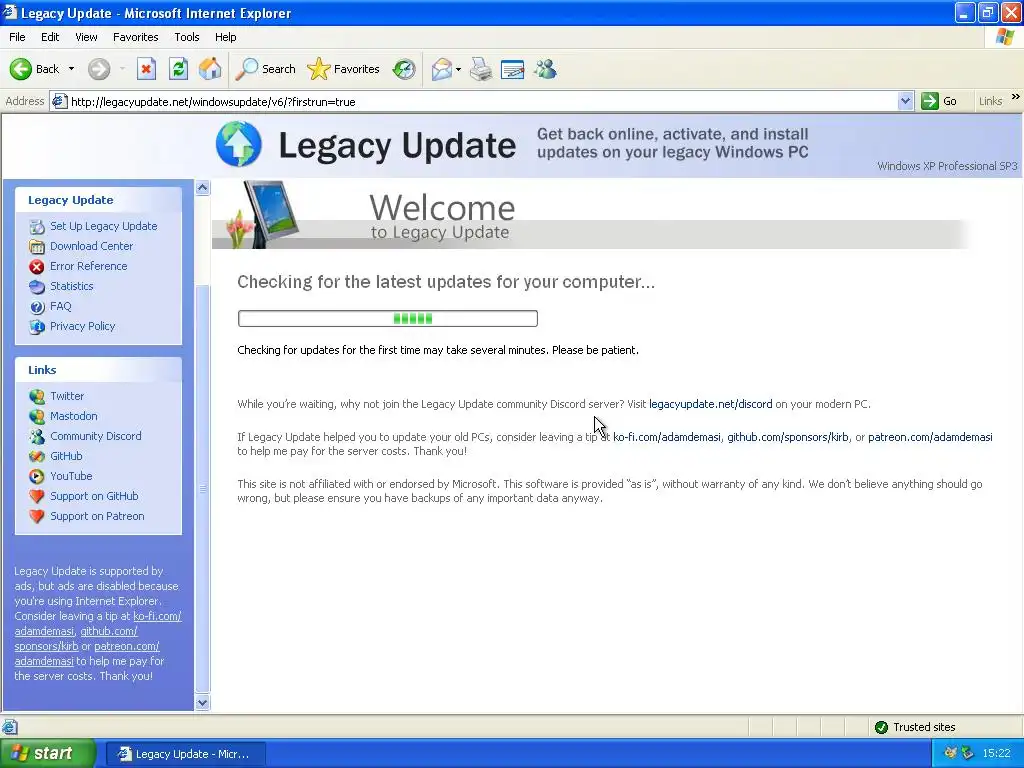Click the sidebar scroll up arrow
Screen dimensions: 1024x768
coord(202,188)
